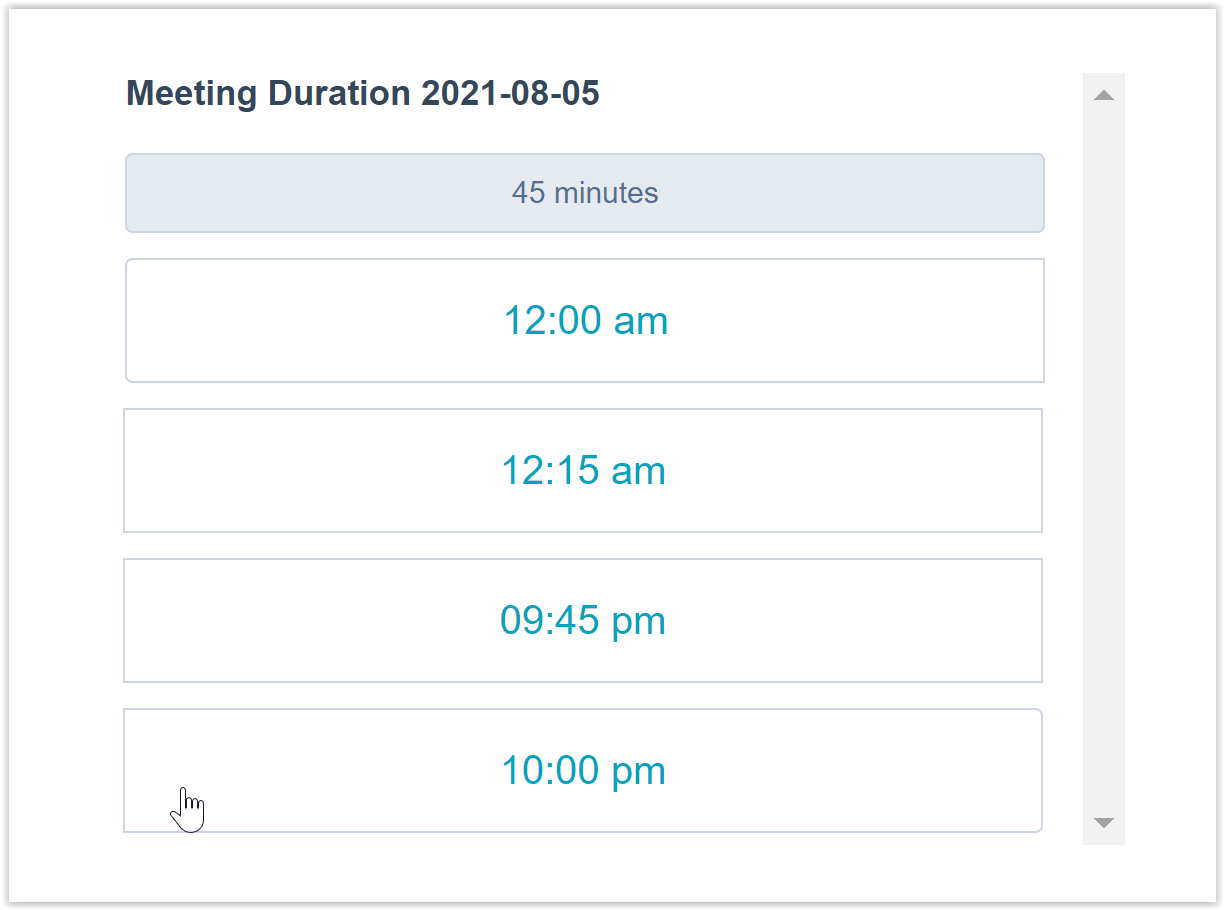1224x910 pixels.
Task: Choose 10:00 pm as the start time
Action: (583, 771)
